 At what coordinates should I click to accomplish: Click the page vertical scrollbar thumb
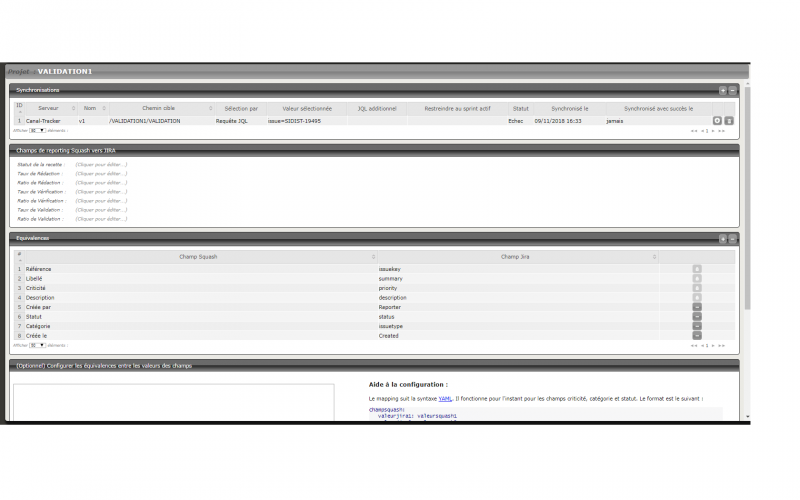747,198
